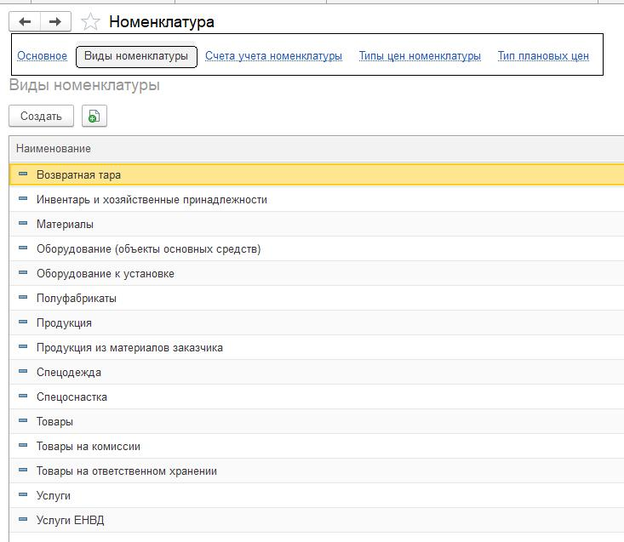Go to Типы цен номенклатуры

[x=419, y=56]
